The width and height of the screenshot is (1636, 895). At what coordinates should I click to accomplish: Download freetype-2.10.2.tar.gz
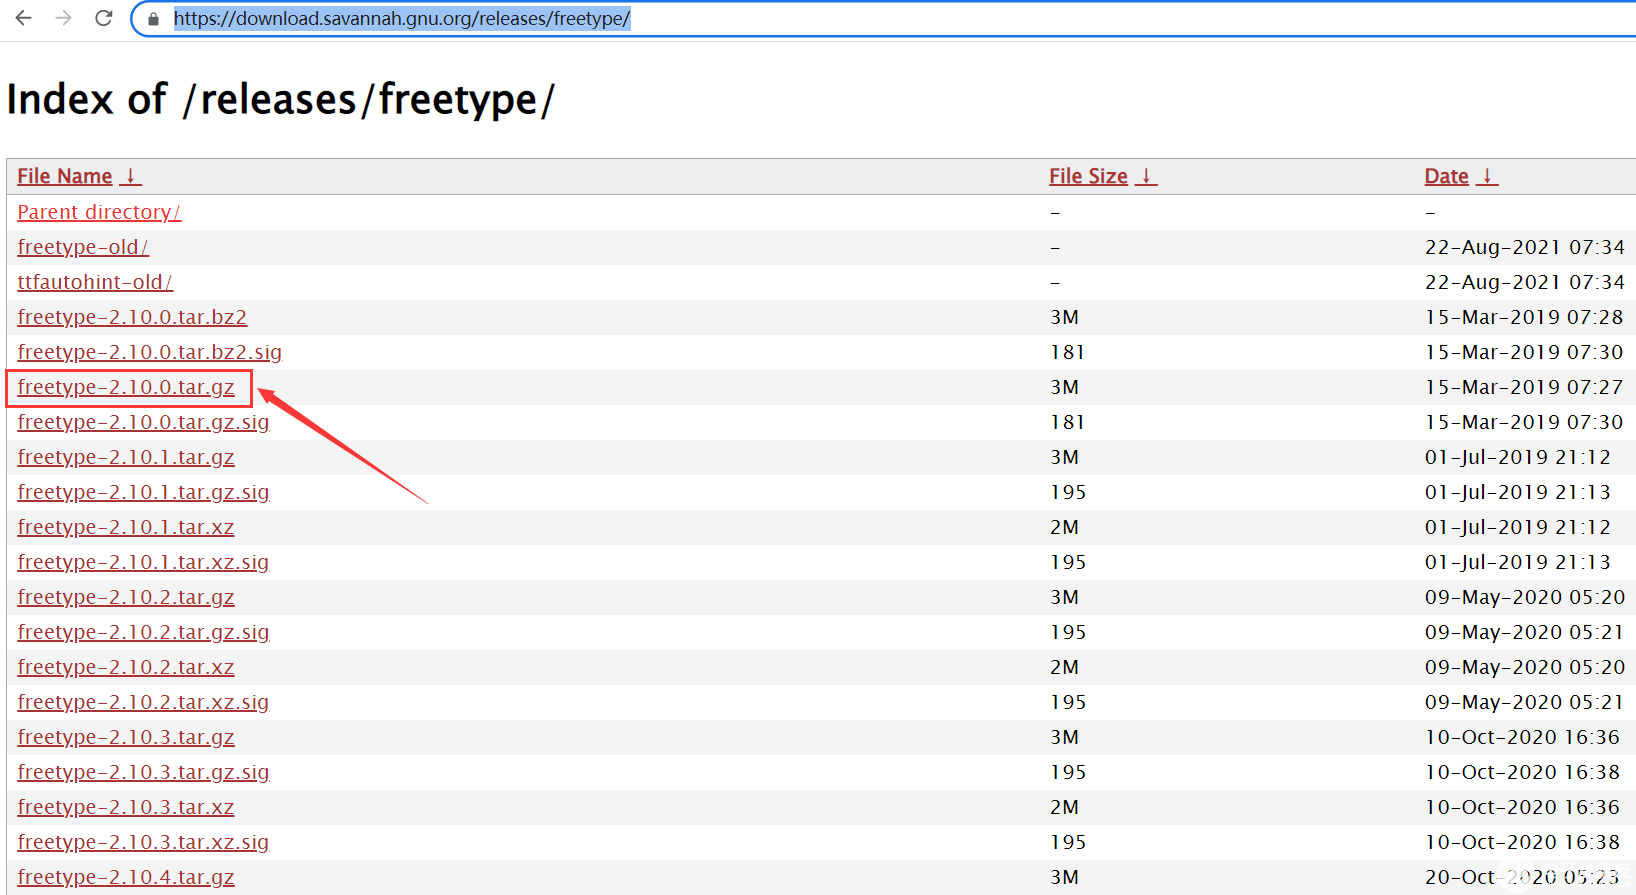point(126,597)
